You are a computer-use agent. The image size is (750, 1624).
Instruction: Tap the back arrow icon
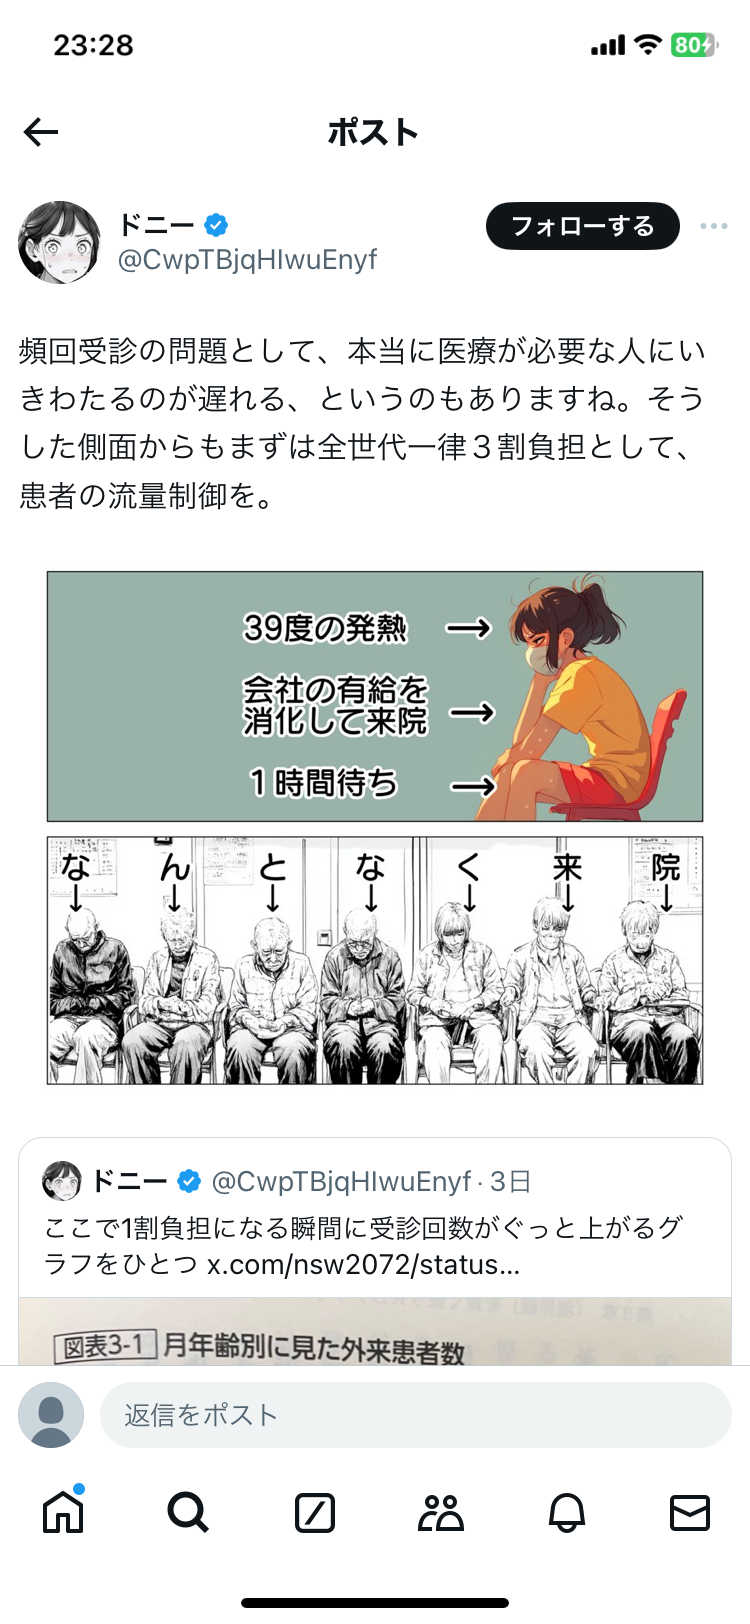coord(41,132)
